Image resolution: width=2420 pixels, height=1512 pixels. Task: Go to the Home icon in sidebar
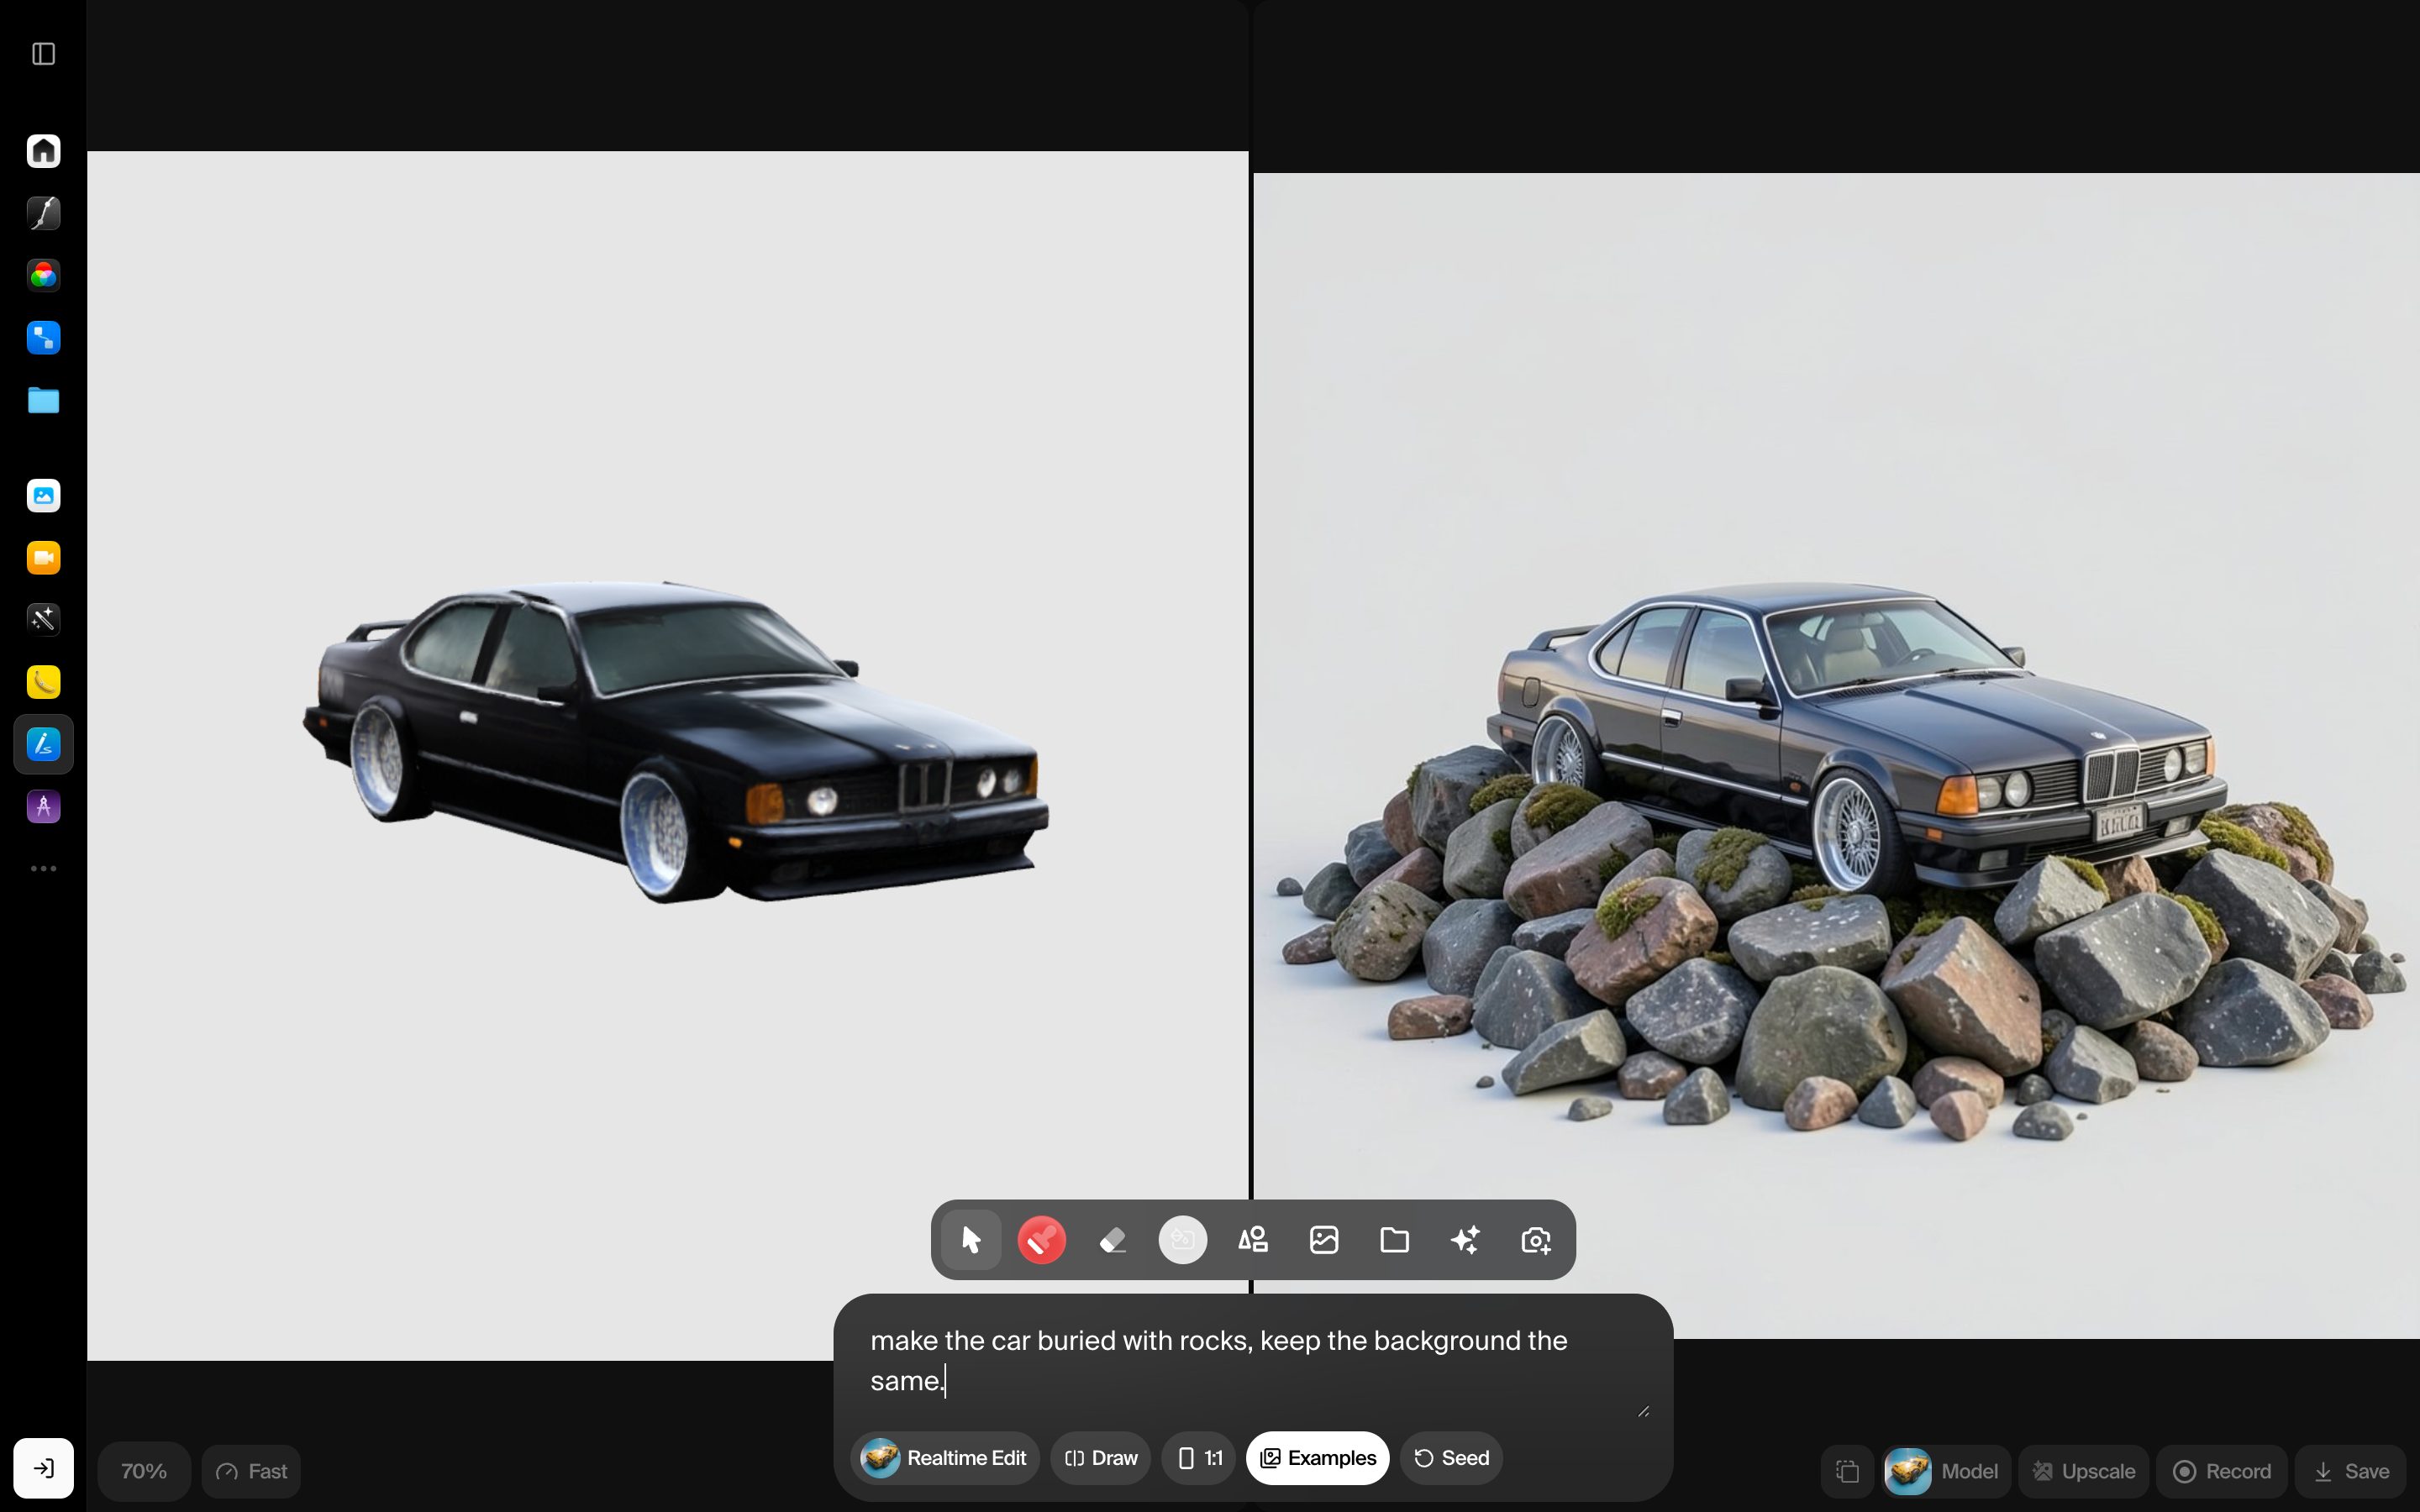click(43, 151)
